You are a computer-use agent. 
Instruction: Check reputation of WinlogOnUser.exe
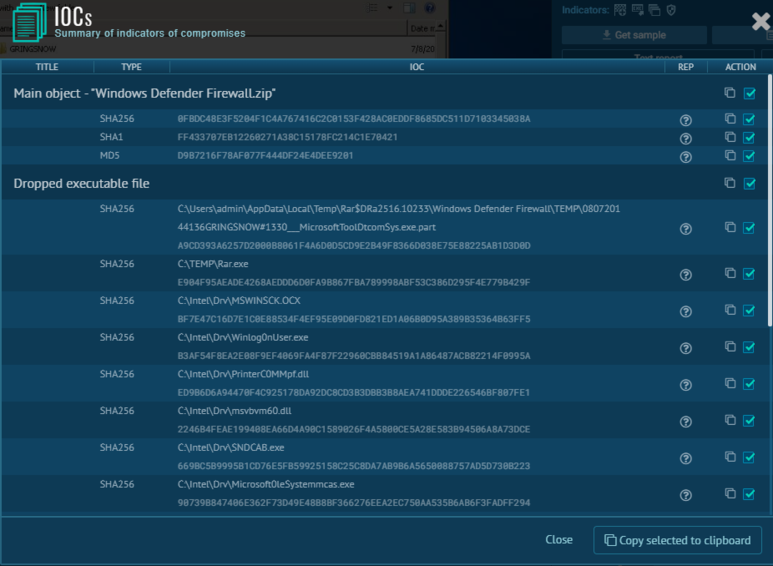click(685, 348)
